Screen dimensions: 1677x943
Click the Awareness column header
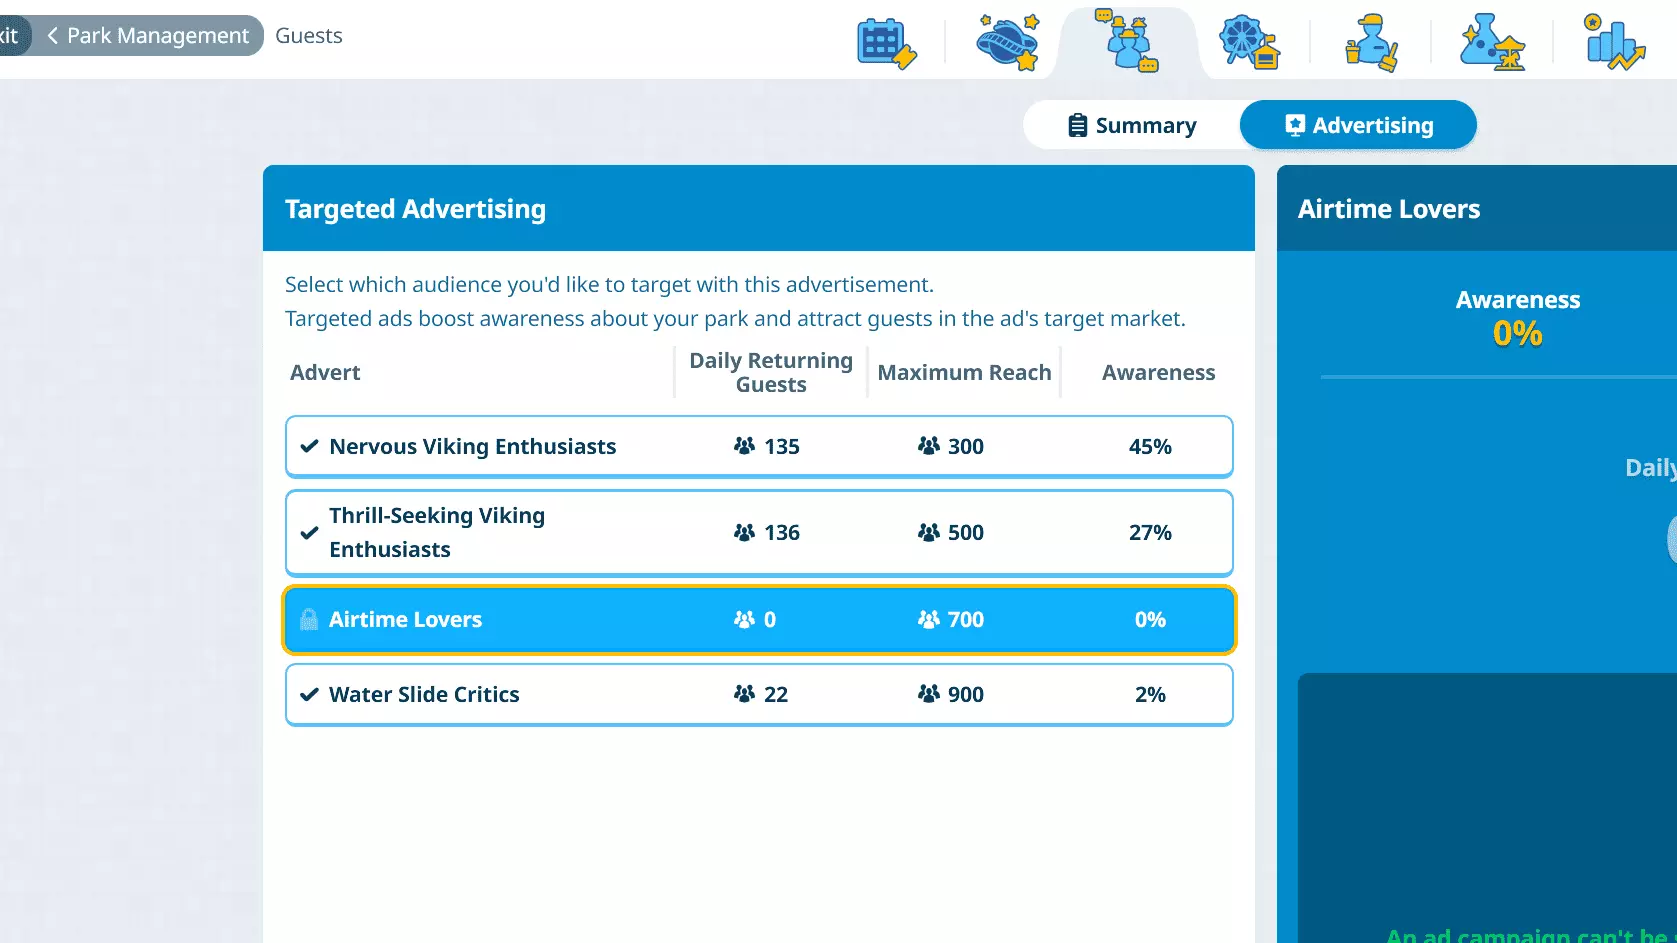(1158, 373)
